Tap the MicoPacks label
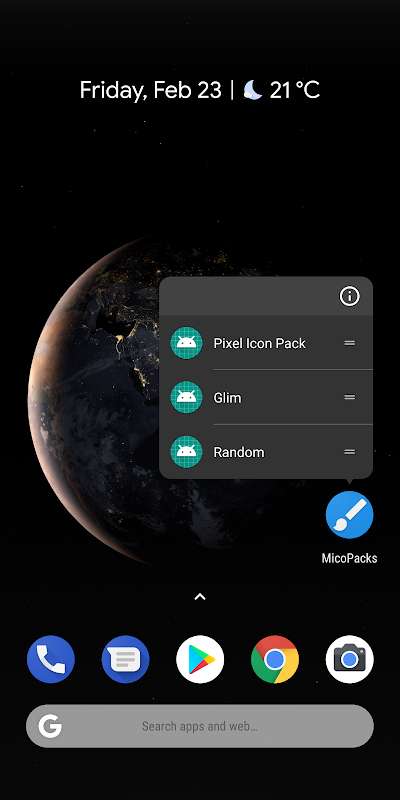400x800 pixels. point(349,558)
